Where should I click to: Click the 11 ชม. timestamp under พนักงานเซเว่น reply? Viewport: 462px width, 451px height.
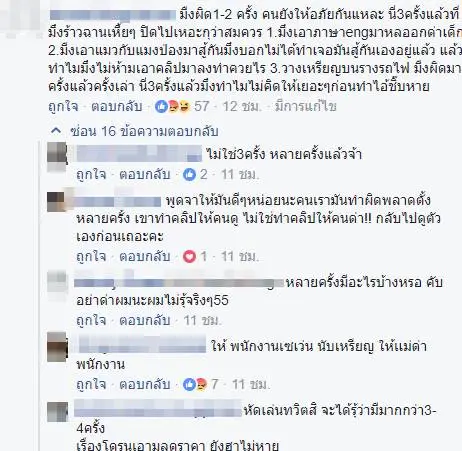point(250,385)
